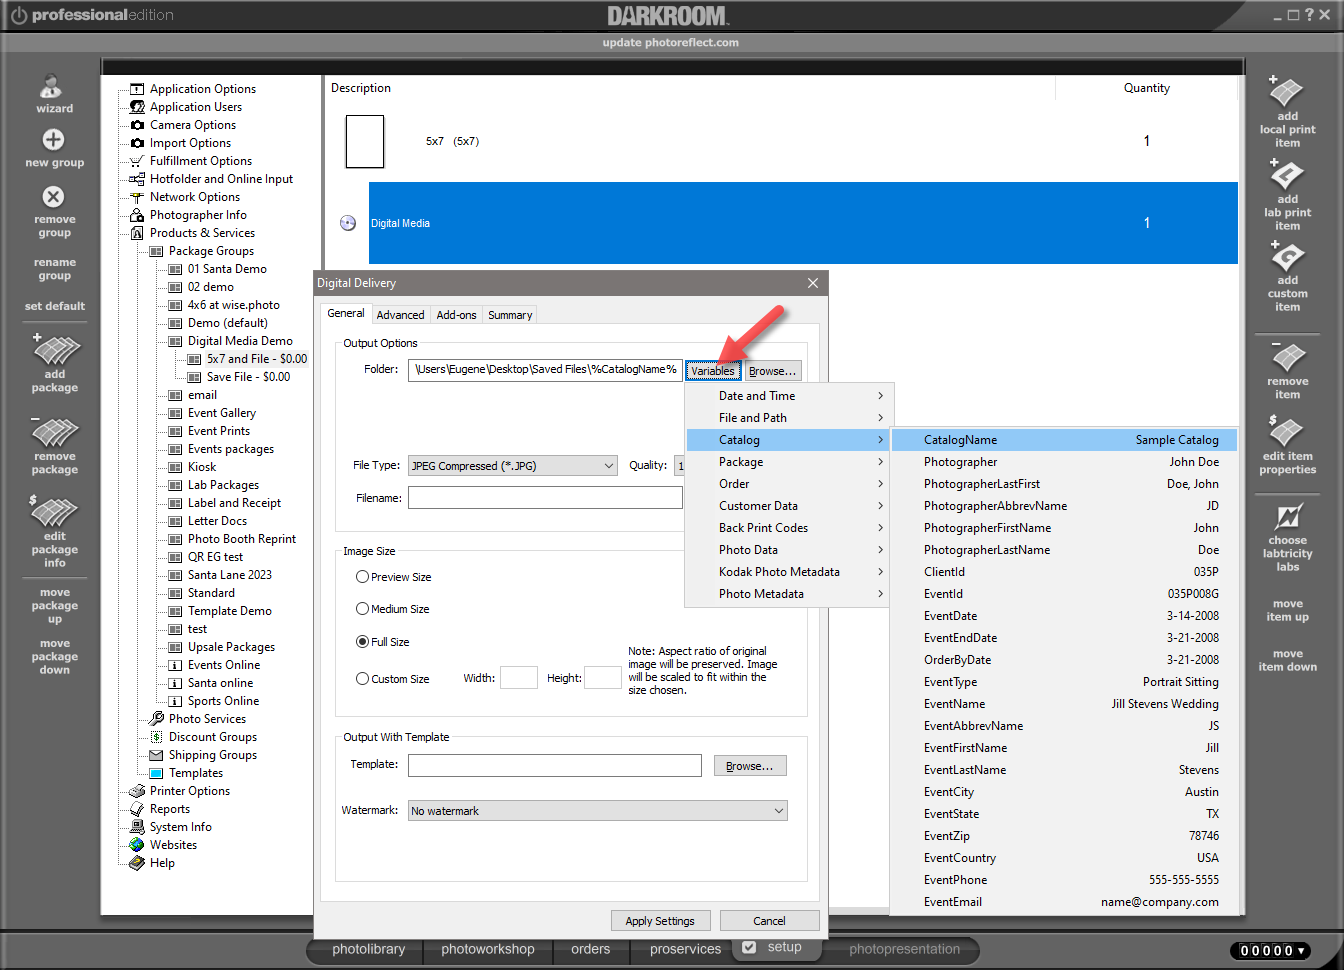Viewport: 1344px width, 970px height.
Task: Click Browse next to Folder field
Action: (x=772, y=371)
